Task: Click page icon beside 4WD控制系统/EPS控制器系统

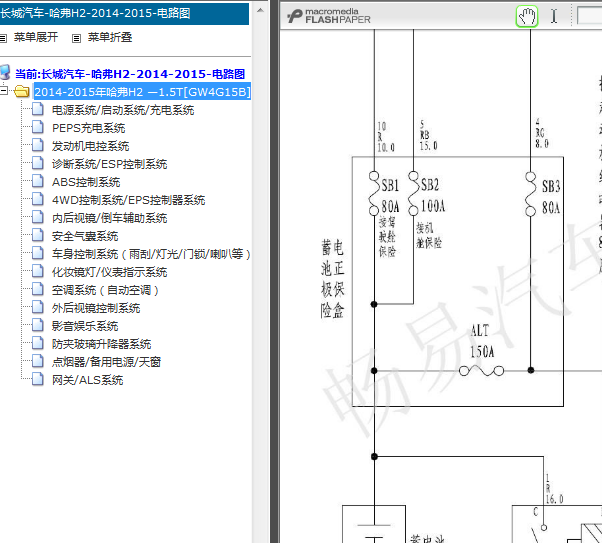Action: (x=38, y=199)
